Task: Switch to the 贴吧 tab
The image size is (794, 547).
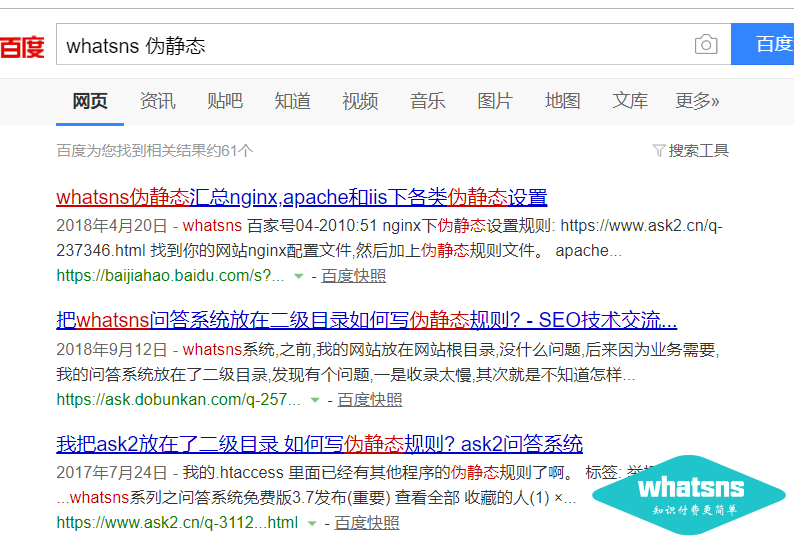Action: pyautogui.click(x=225, y=101)
